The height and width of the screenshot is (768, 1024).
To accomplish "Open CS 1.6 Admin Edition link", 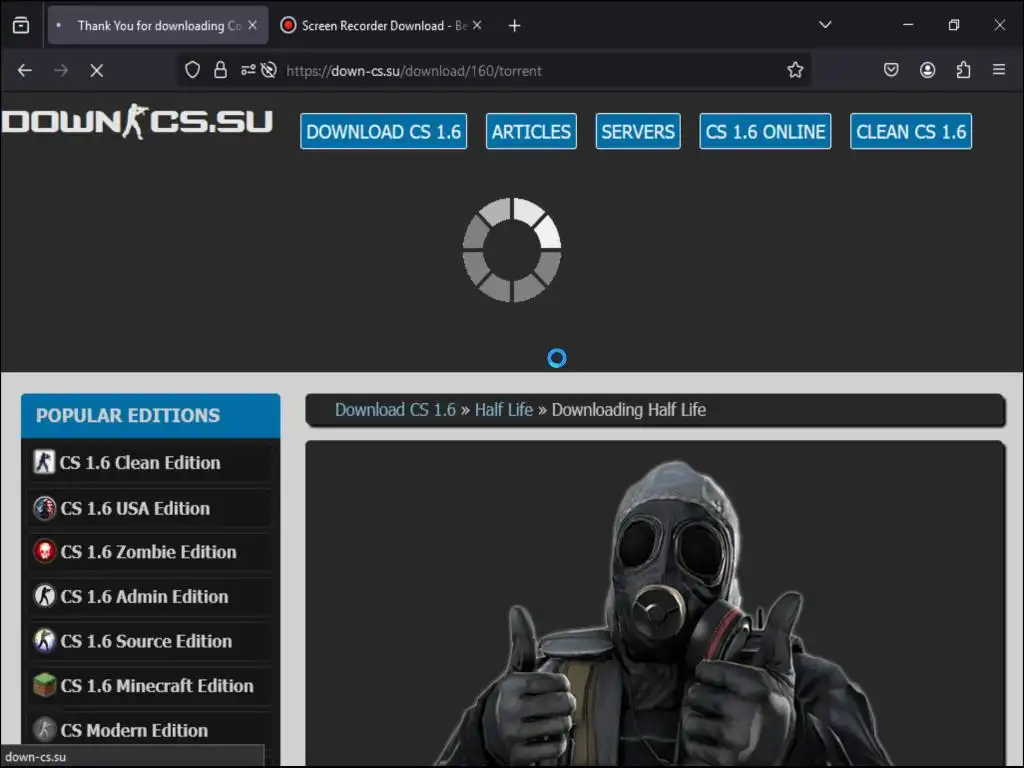I will [144, 596].
